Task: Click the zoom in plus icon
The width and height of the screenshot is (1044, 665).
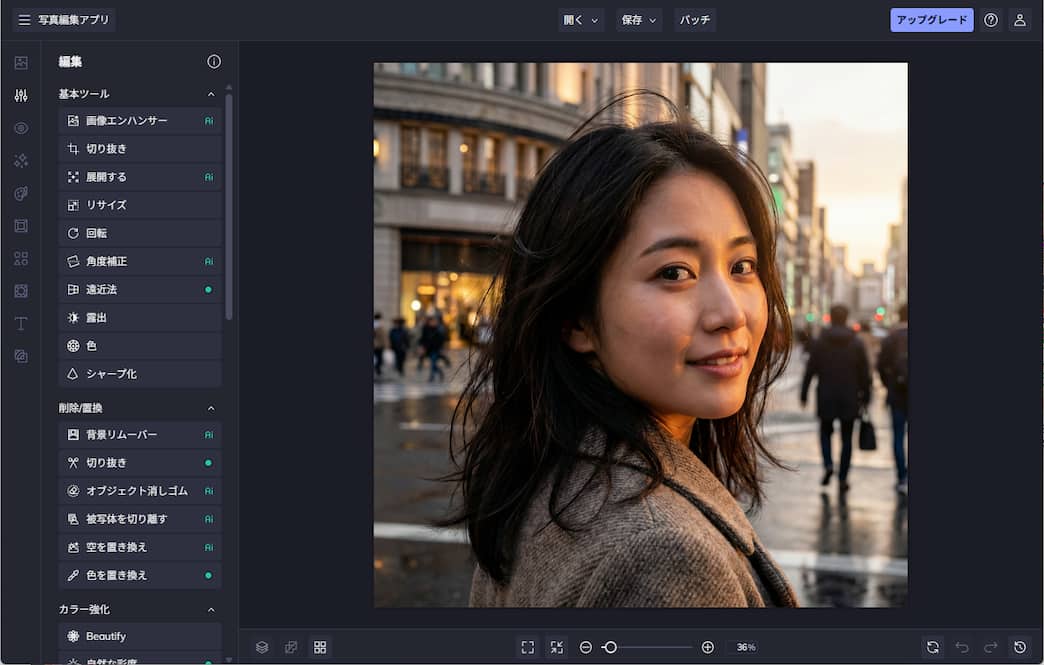Action: point(708,647)
